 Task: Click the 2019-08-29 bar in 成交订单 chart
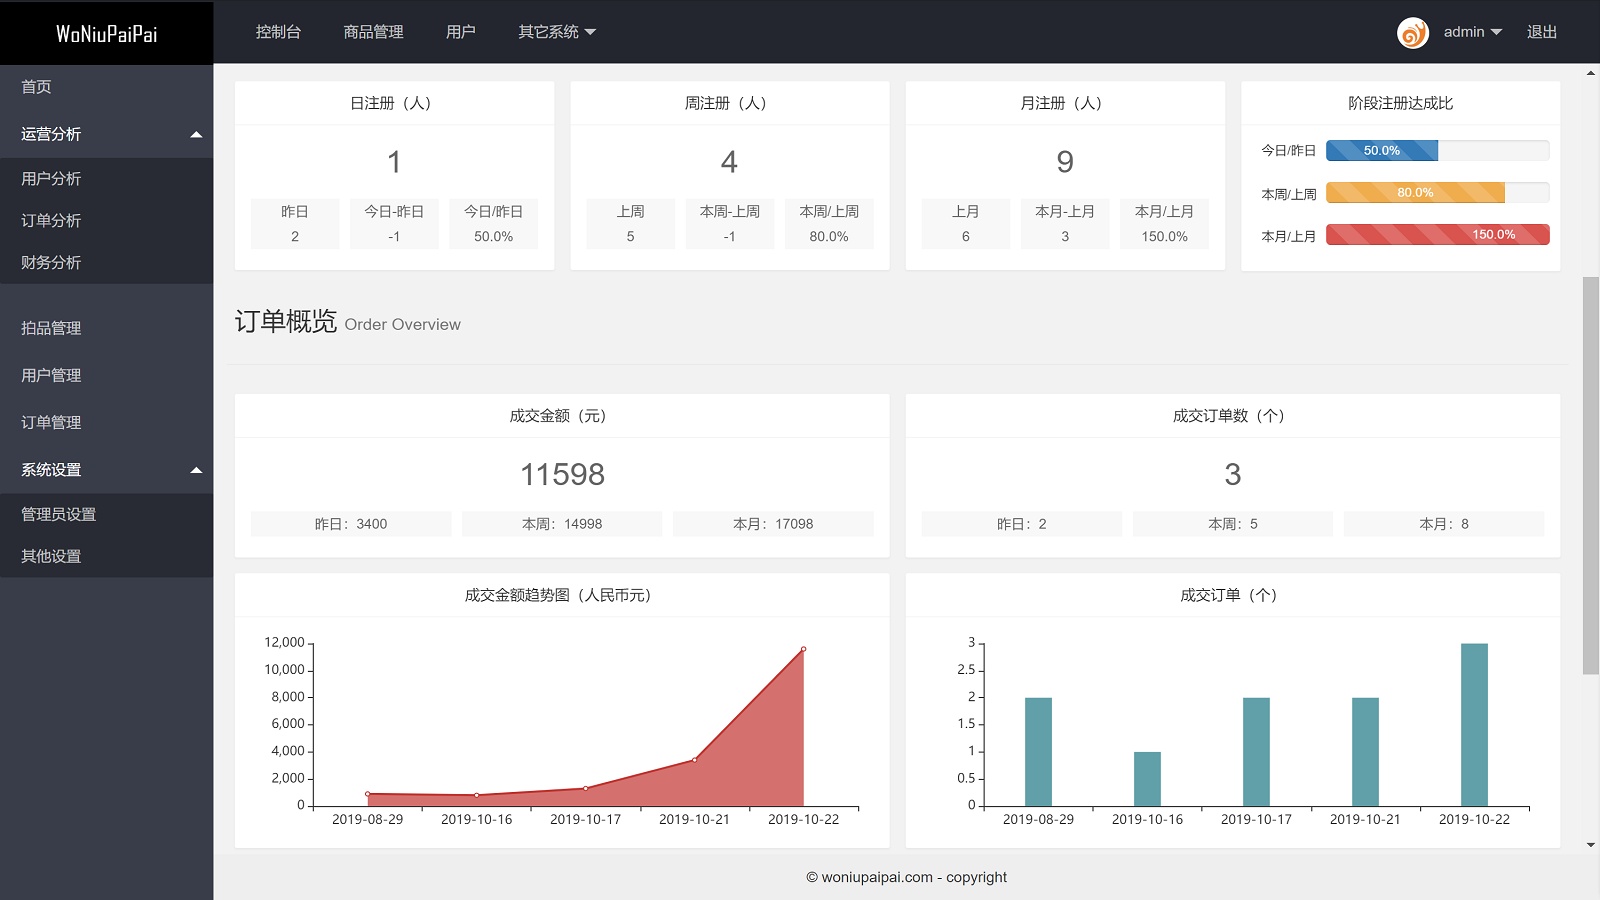click(x=1038, y=752)
